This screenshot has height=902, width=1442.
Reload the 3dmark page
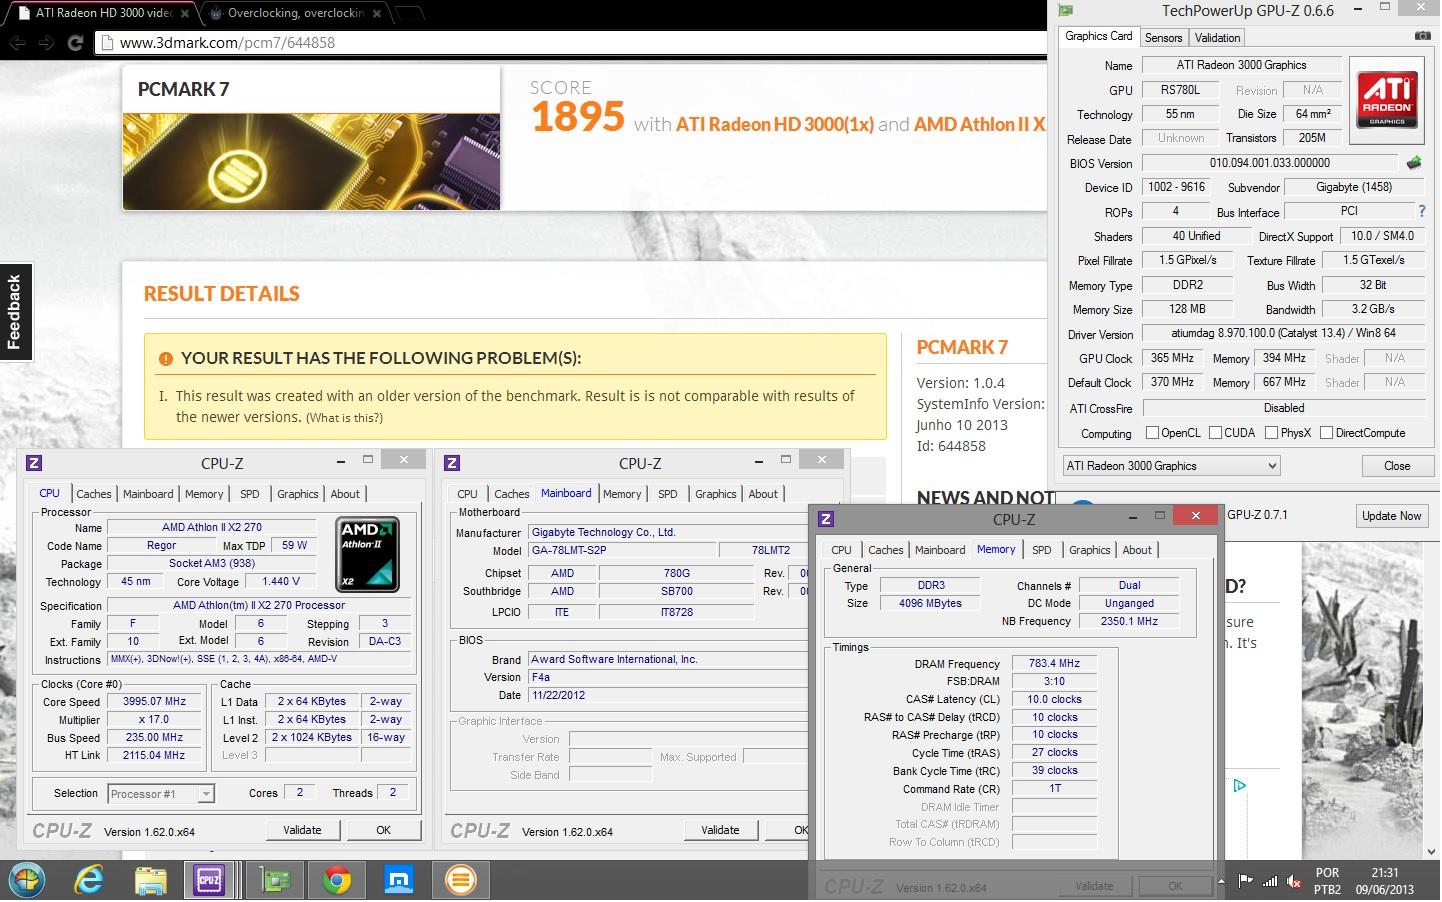(x=75, y=43)
